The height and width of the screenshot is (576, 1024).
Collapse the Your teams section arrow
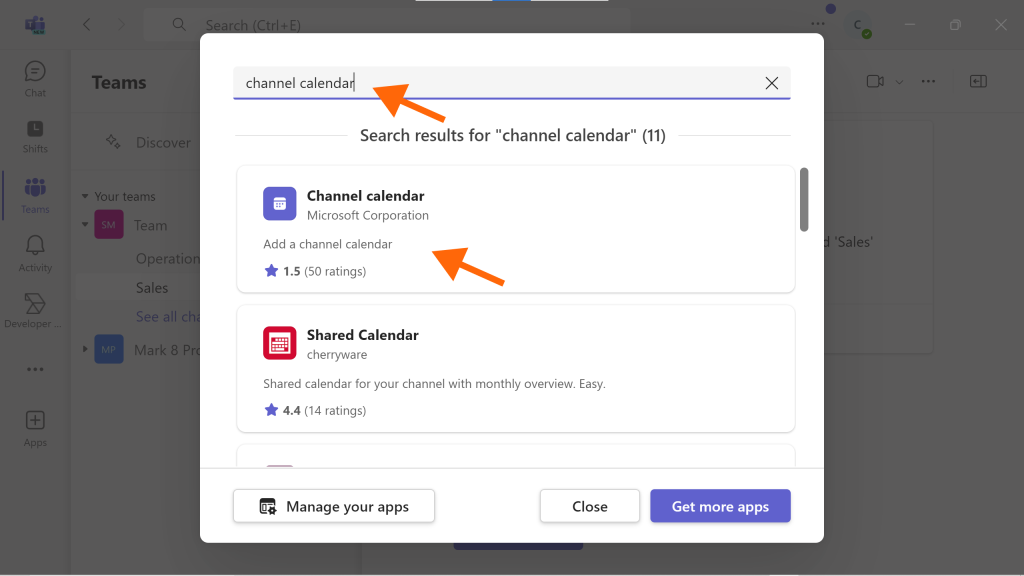(x=85, y=196)
